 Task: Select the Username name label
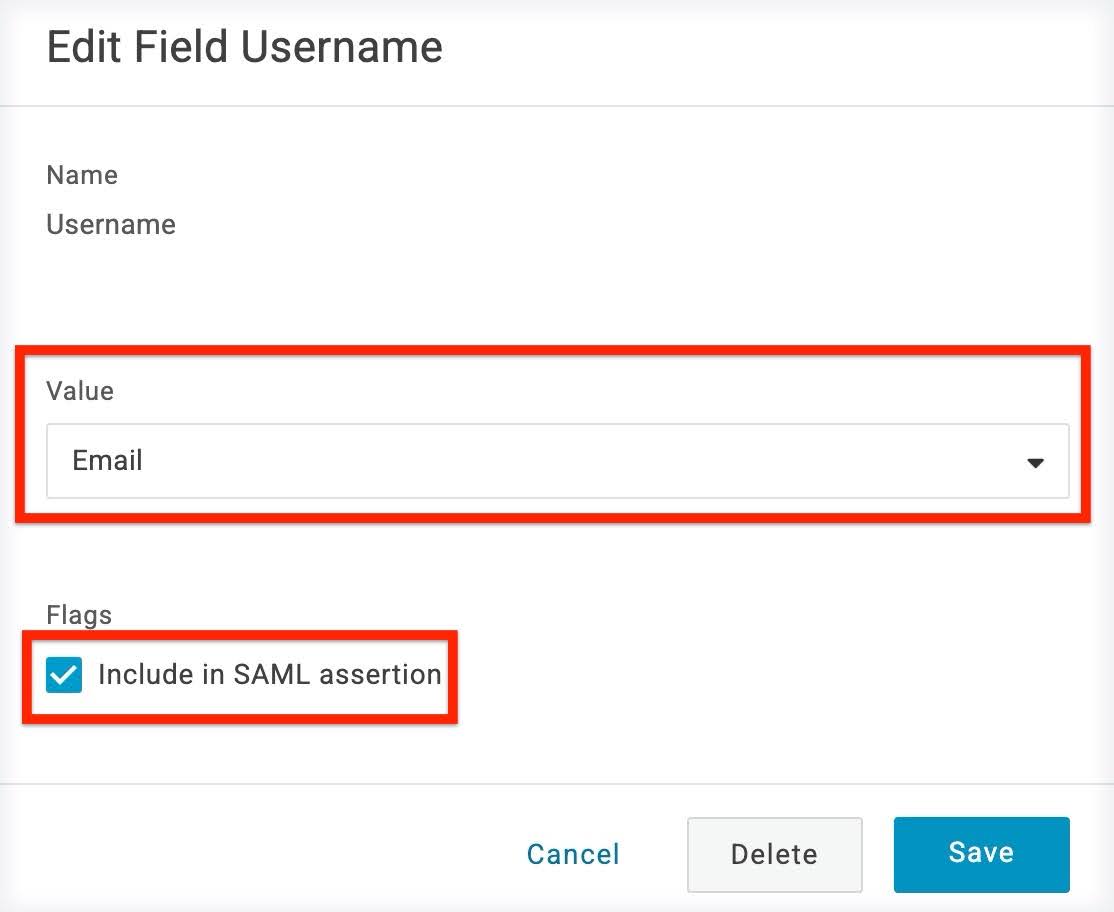(110, 224)
